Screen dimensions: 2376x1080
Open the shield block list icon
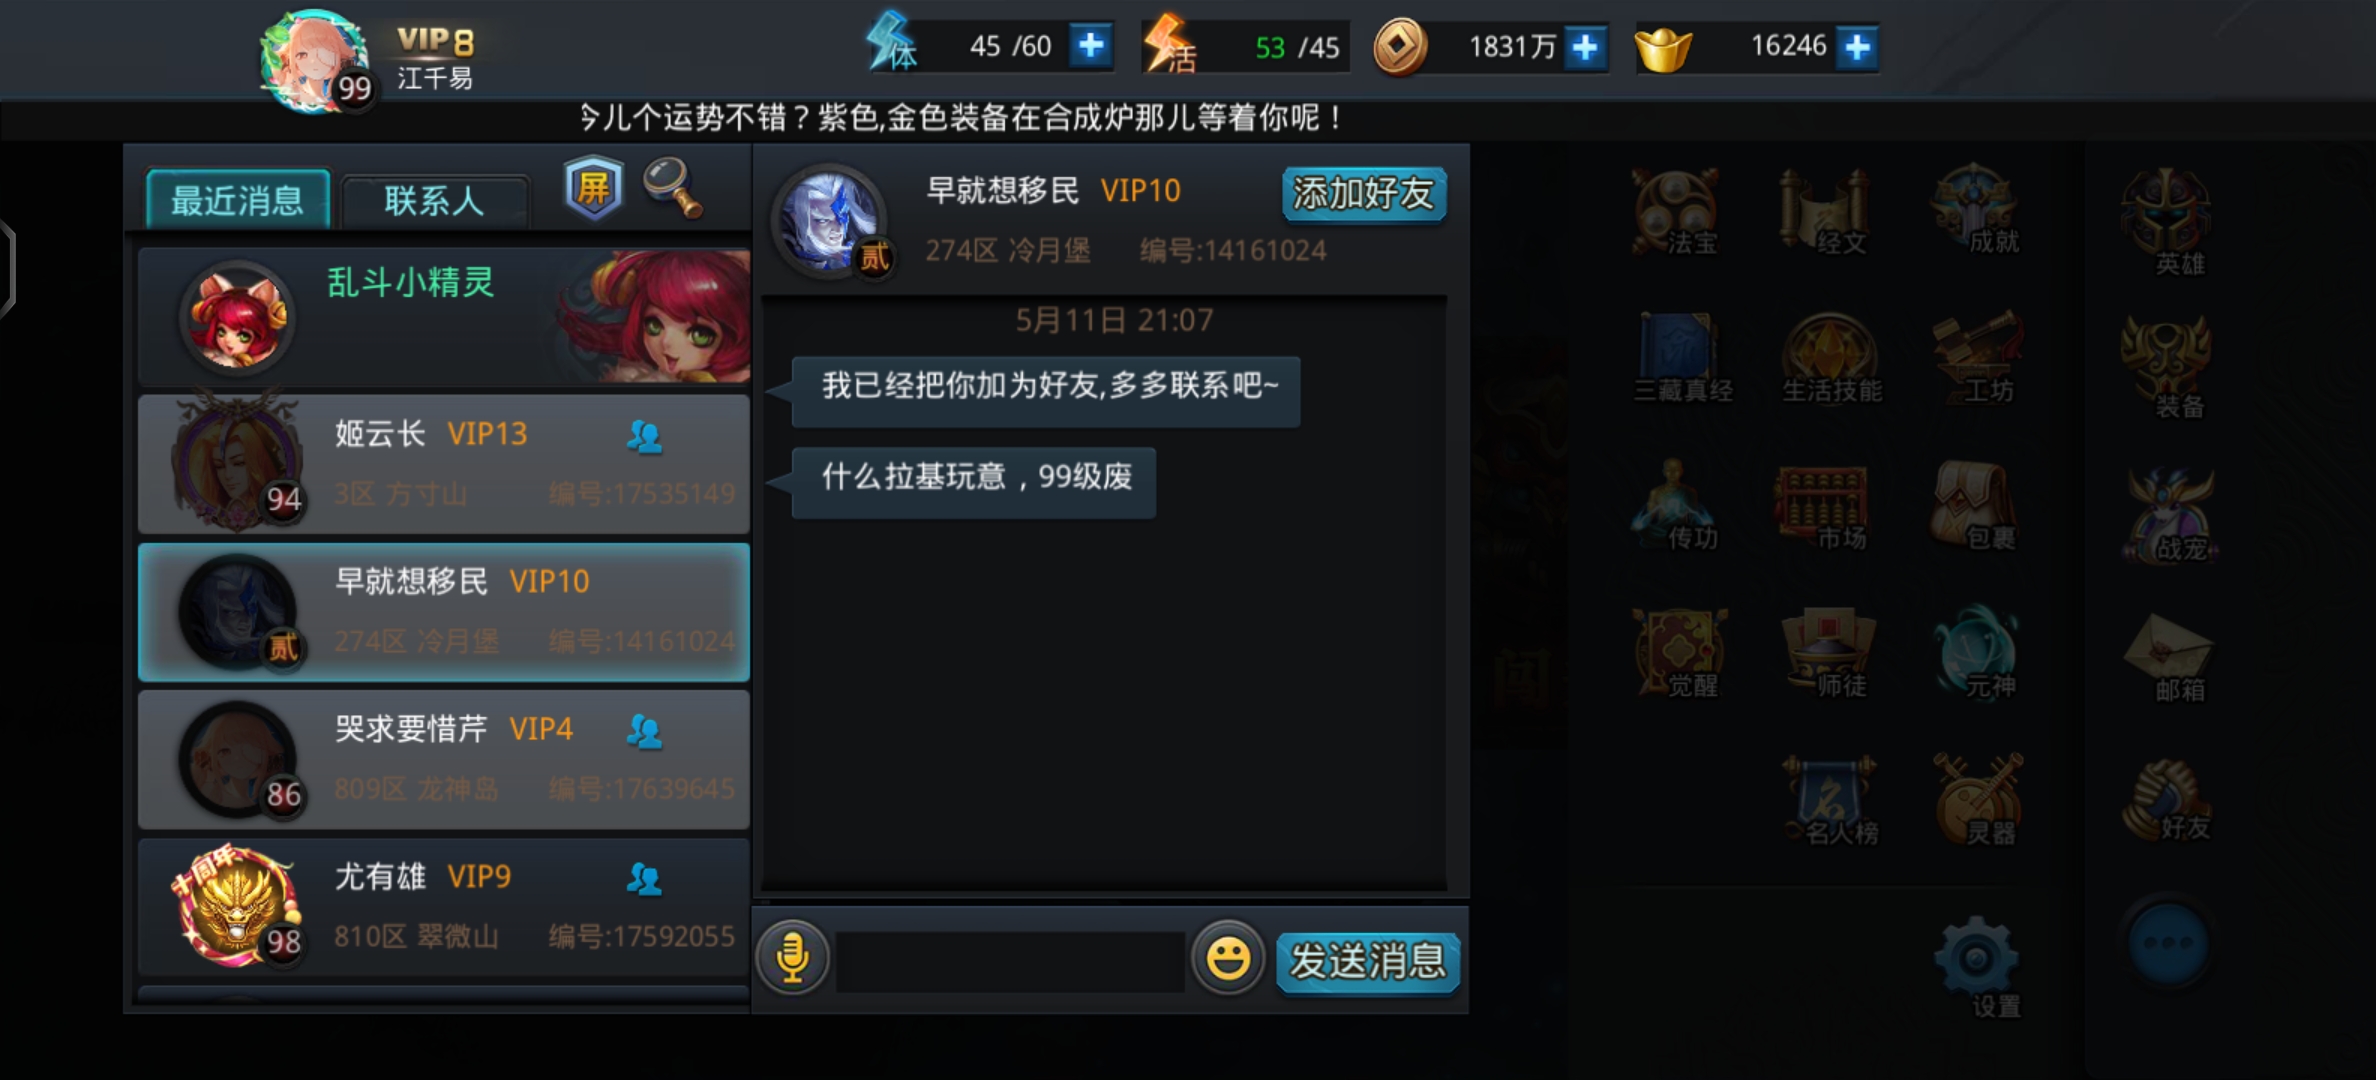coord(593,187)
